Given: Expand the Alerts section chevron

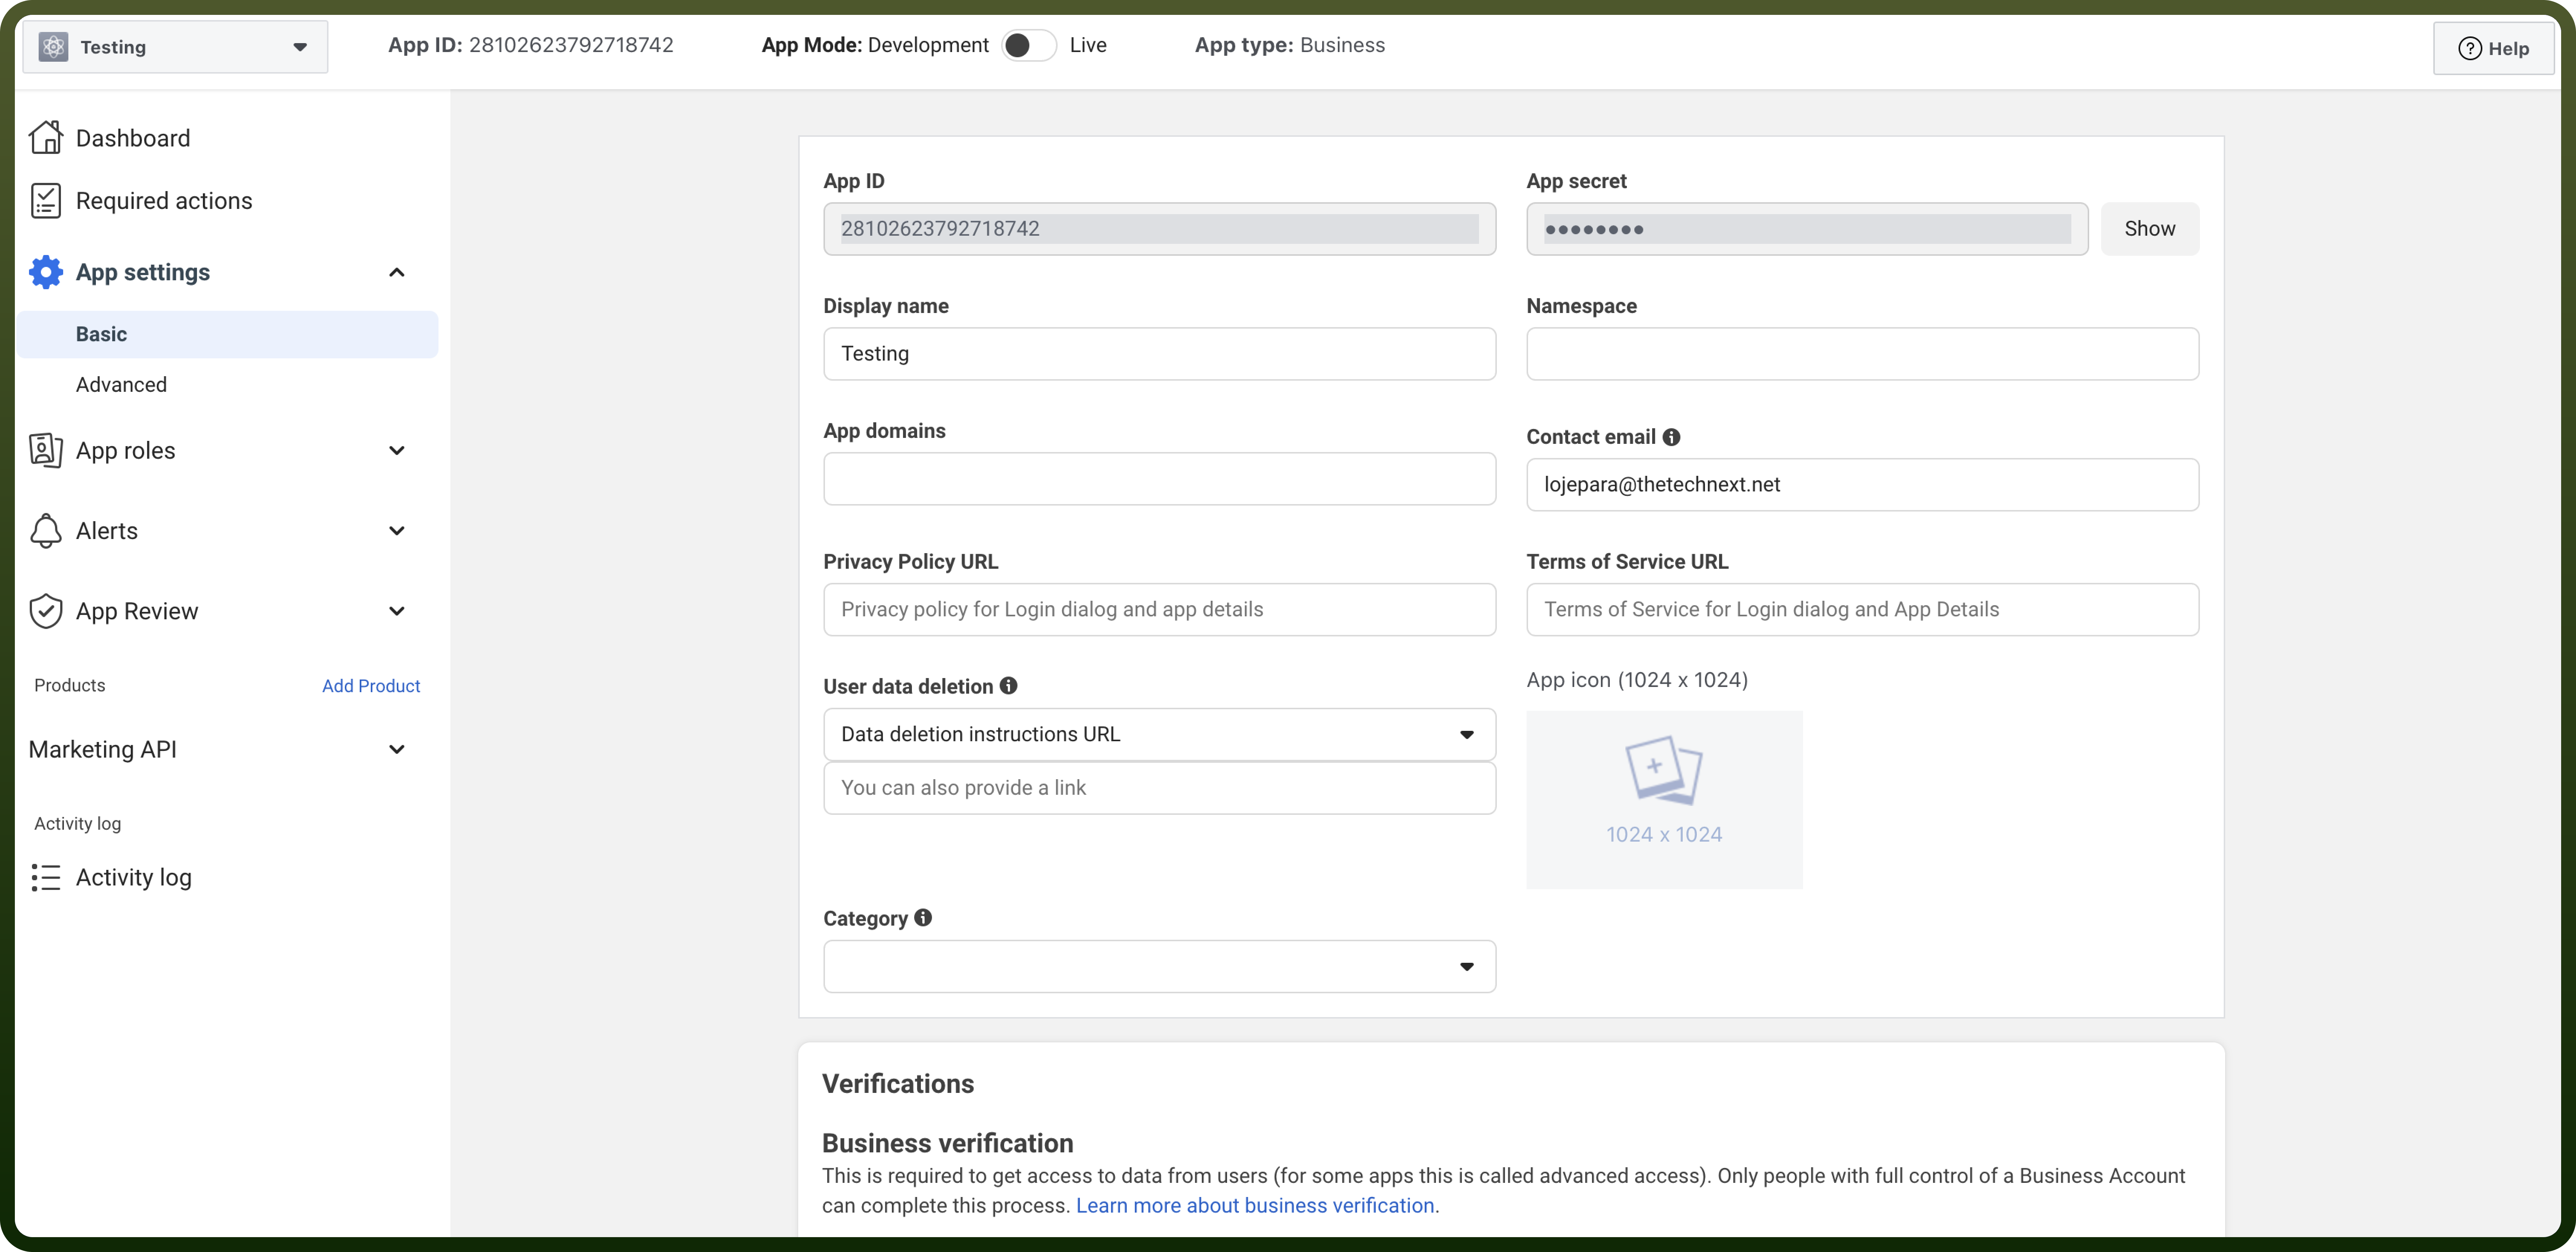Looking at the screenshot, I should pyautogui.click(x=397, y=531).
